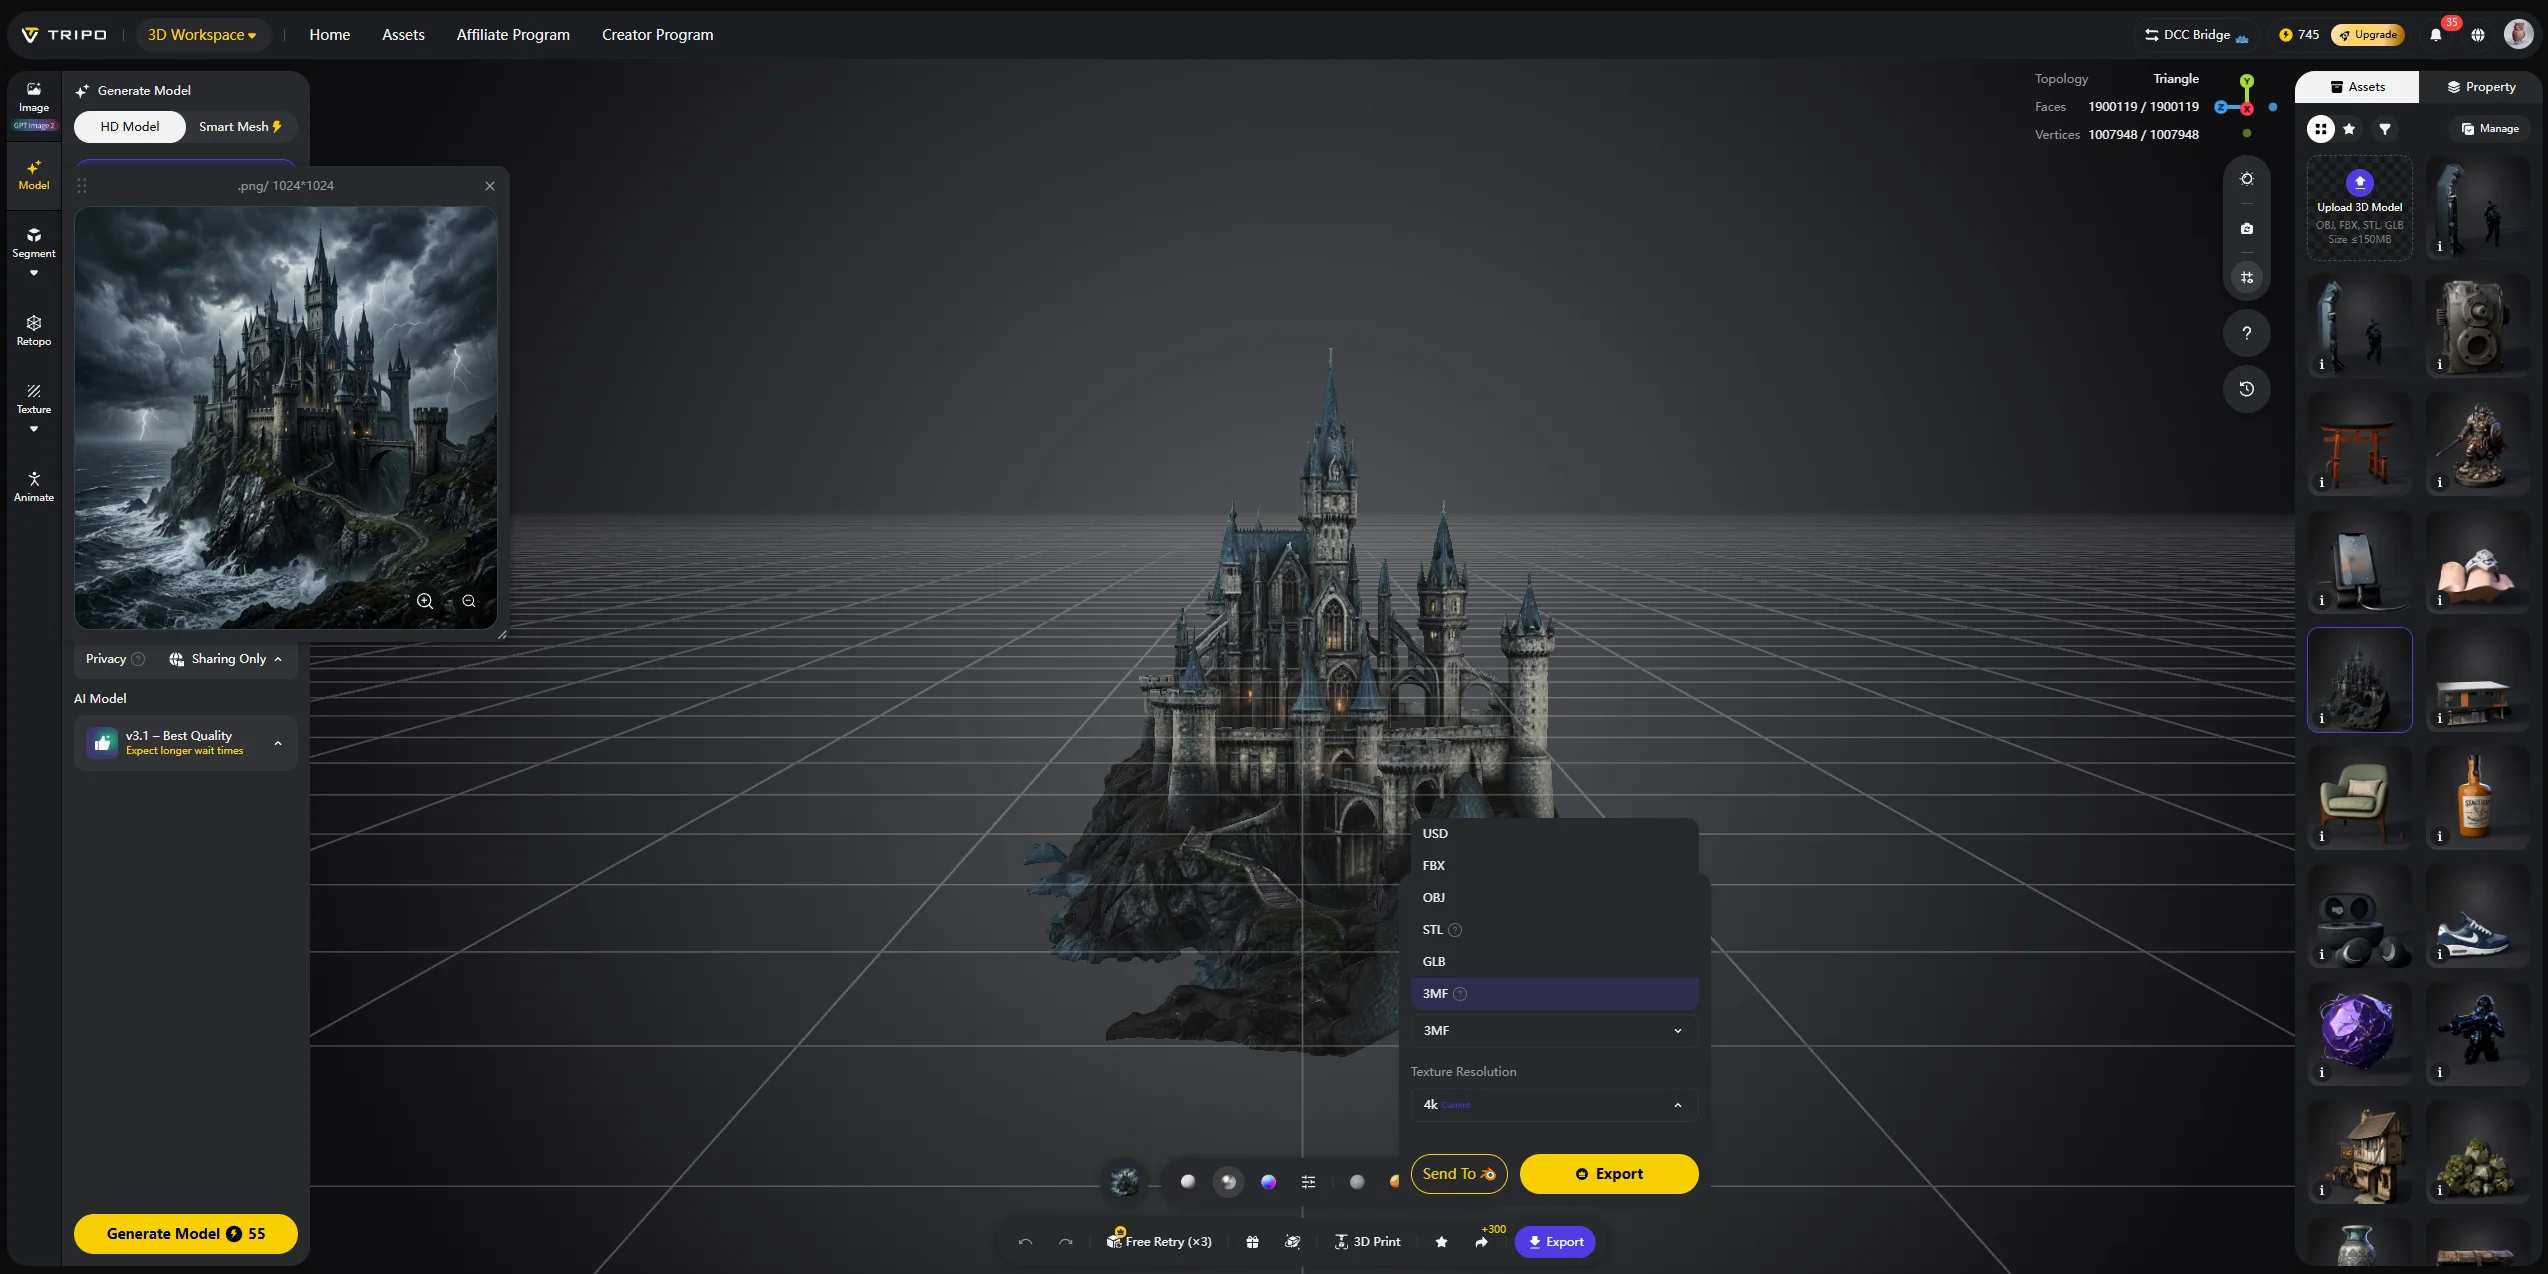Open the help question mark button
Viewport: 2548px width, 1274px height.
[2247, 333]
